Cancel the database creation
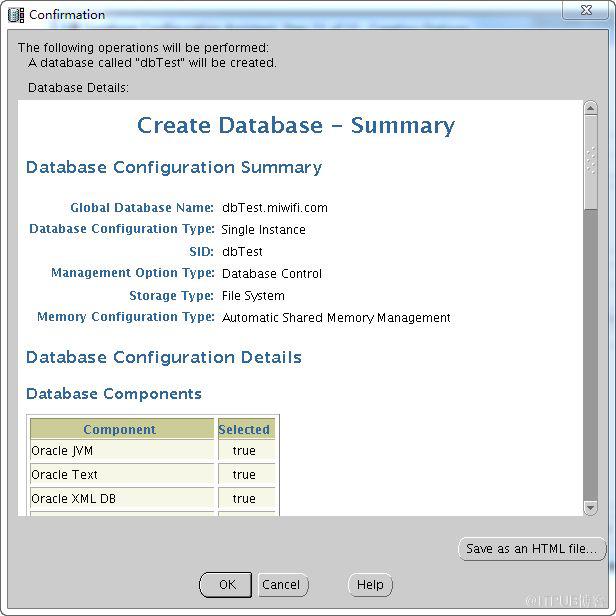This screenshot has height=616, width=616. 281,585
